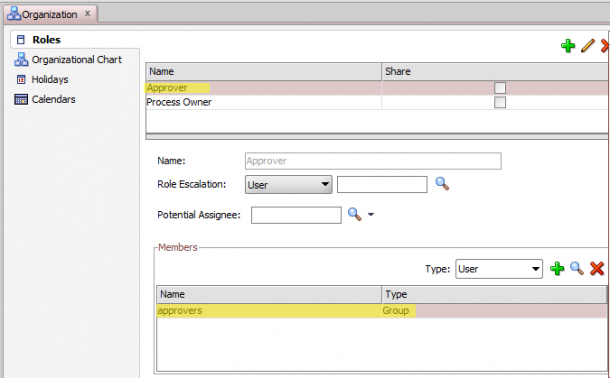Click the role Name text field
This screenshot has height=378, width=610.
(x=373, y=161)
